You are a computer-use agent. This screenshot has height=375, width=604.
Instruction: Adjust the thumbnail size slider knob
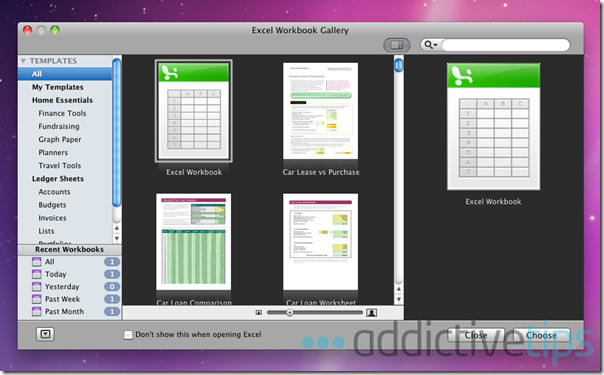coord(290,313)
